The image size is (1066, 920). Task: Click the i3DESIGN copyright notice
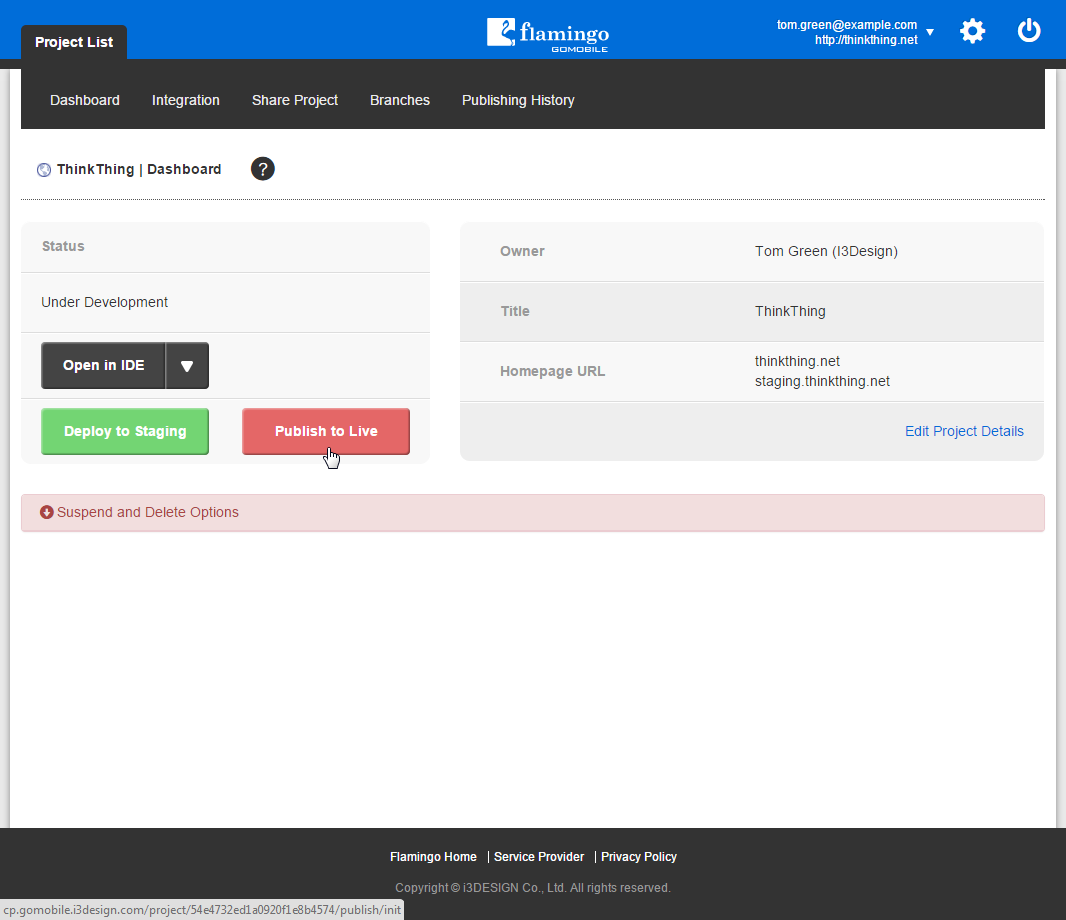pos(533,888)
